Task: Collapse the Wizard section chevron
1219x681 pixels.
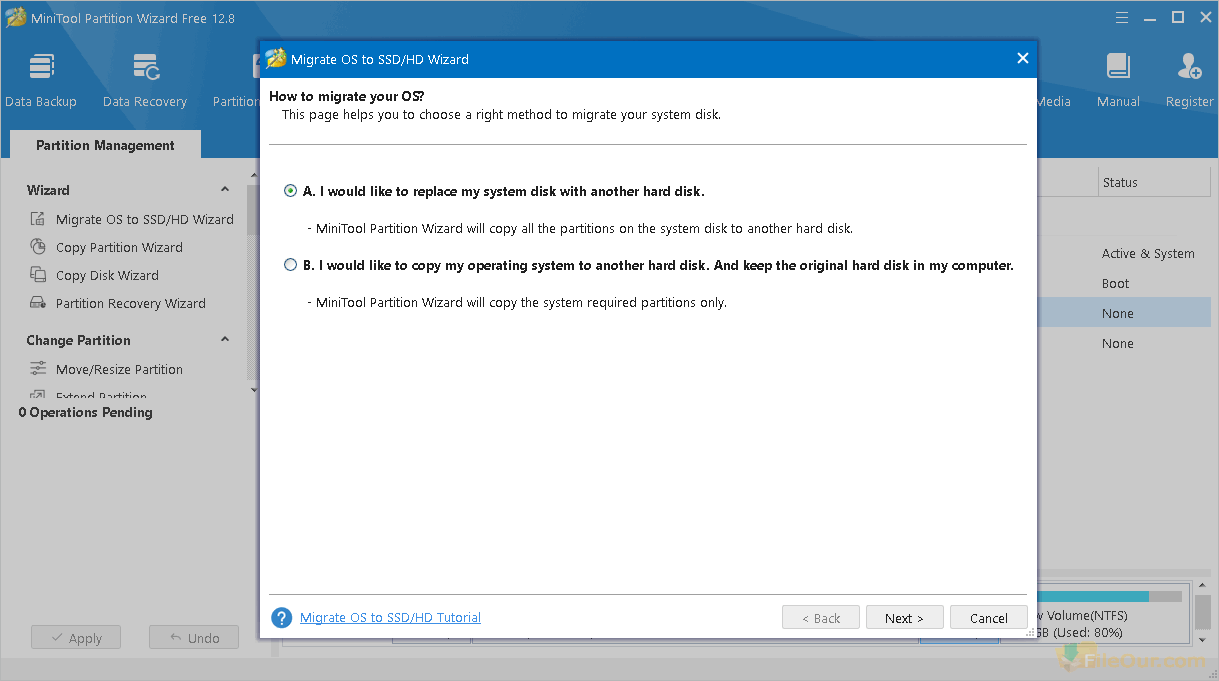Action: pyautogui.click(x=225, y=190)
